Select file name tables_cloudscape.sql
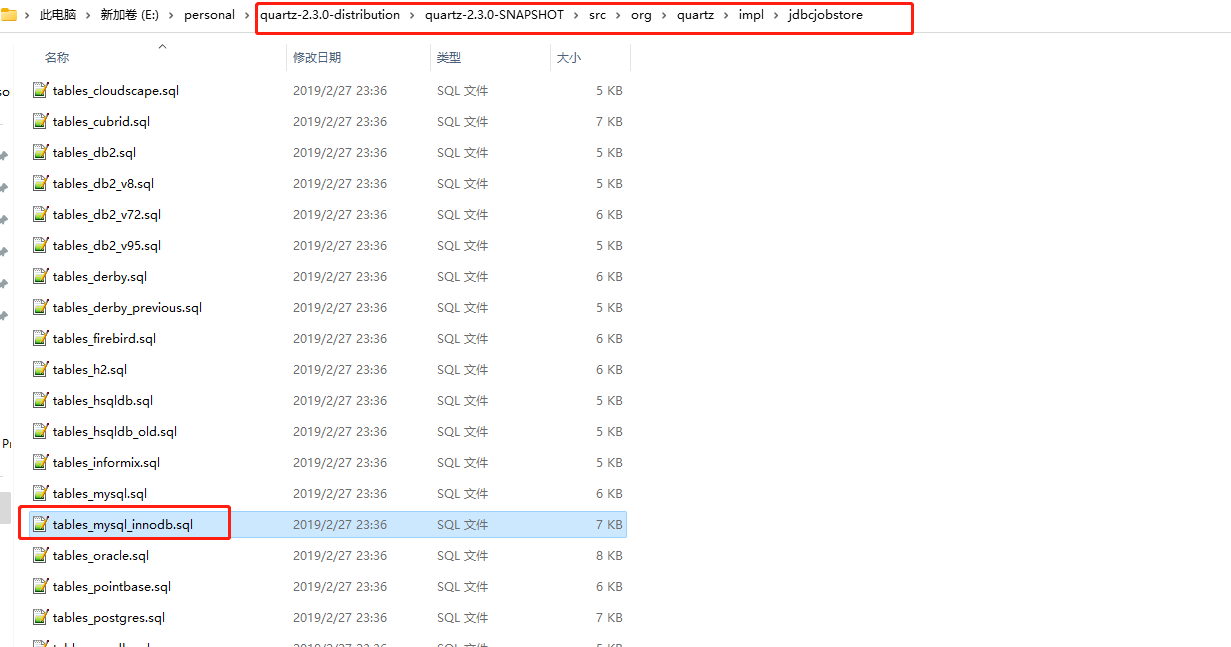Image resolution: width=1231 pixels, height=647 pixels. click(x=116, y=90)
